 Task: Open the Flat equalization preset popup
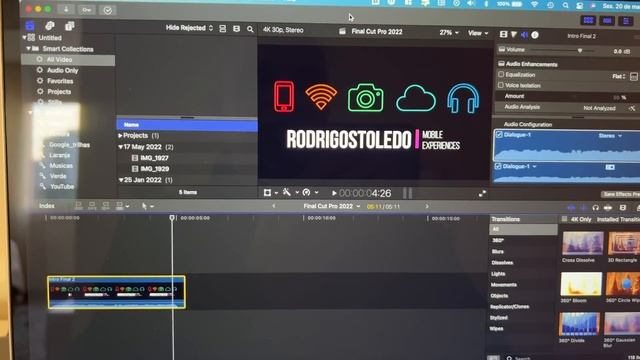(619, 76)
